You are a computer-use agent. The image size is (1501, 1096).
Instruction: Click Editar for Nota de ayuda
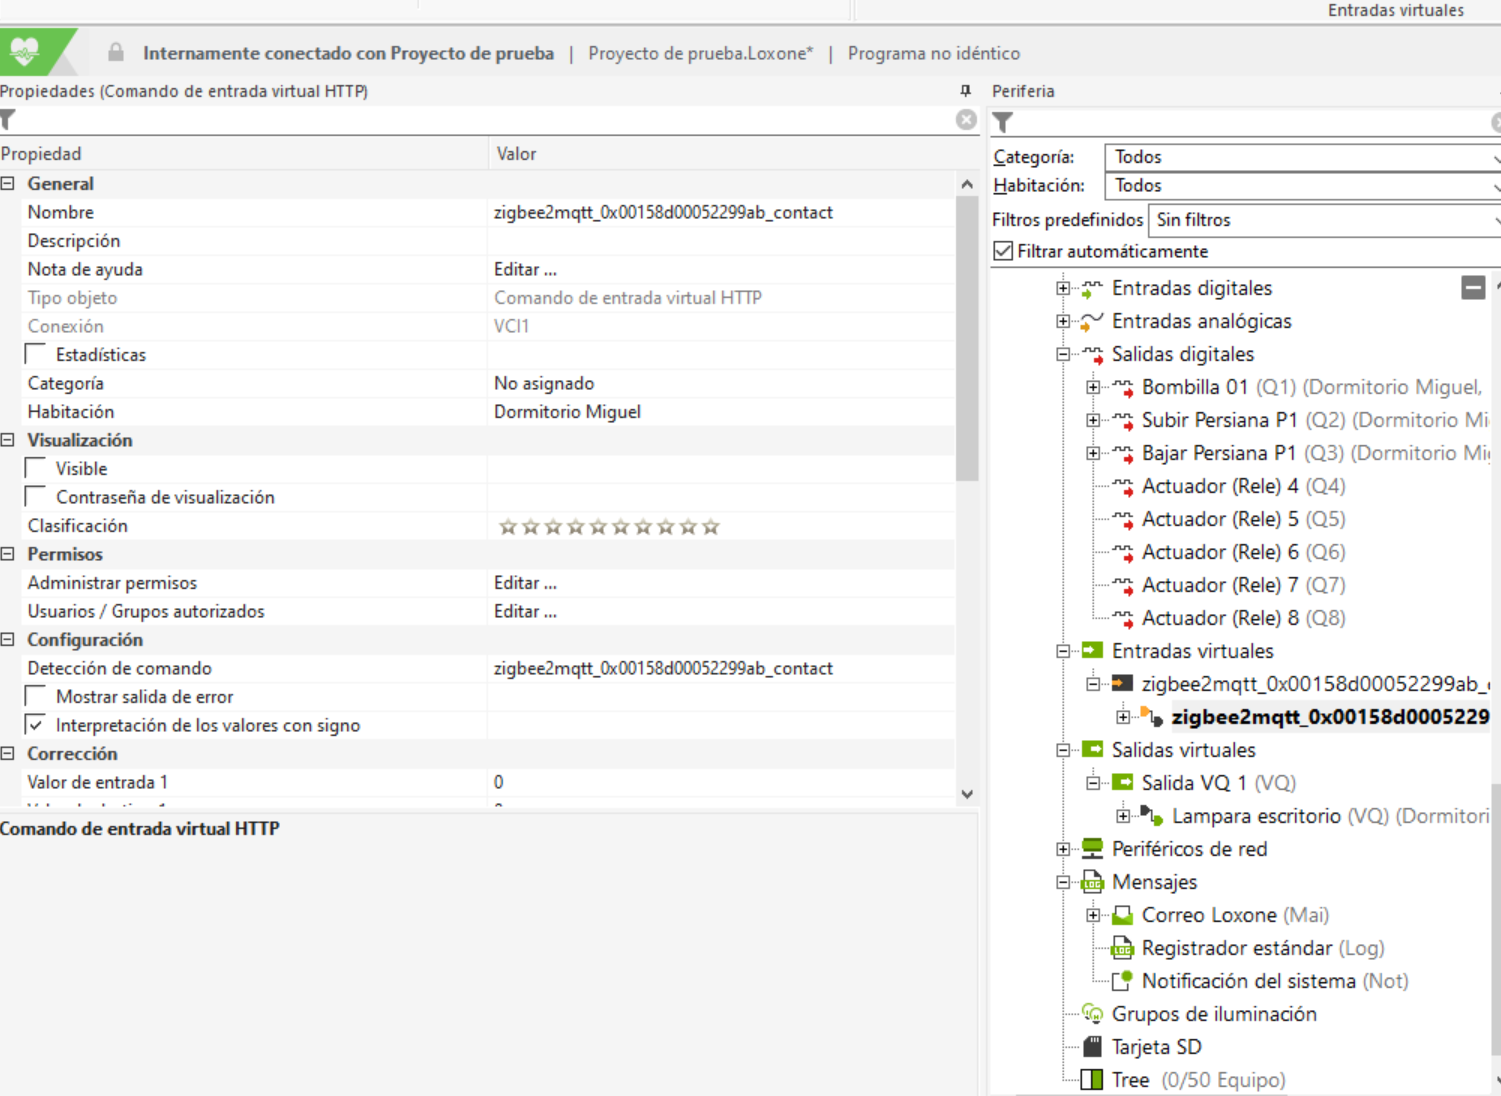point(525,270)
